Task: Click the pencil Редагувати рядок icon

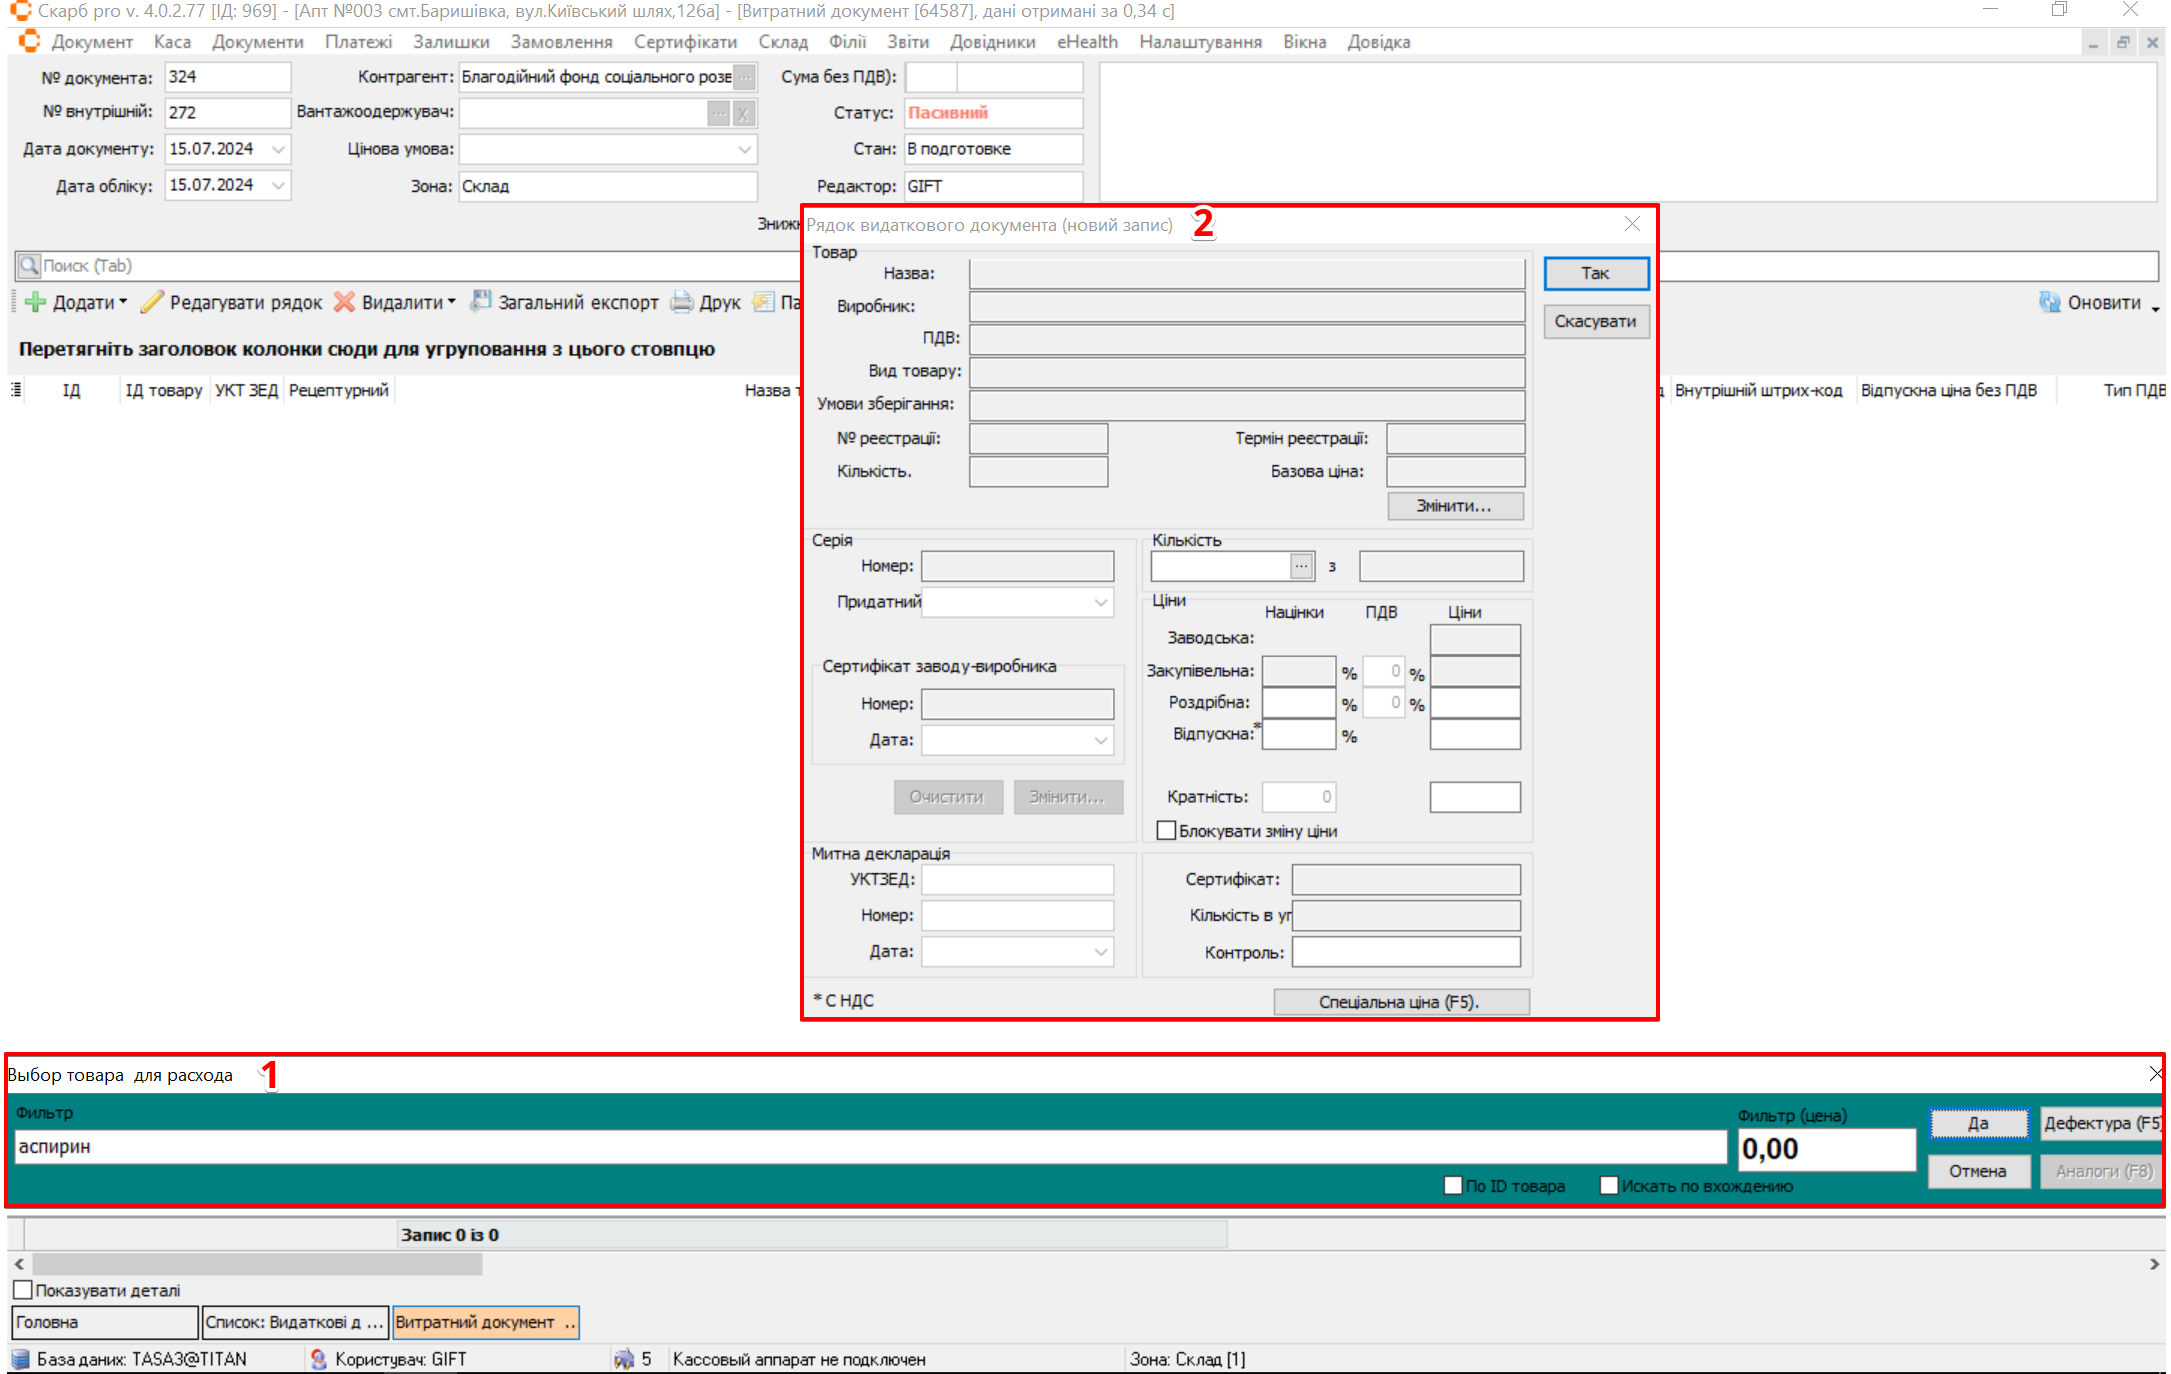Action: click(x=152, y=302)
